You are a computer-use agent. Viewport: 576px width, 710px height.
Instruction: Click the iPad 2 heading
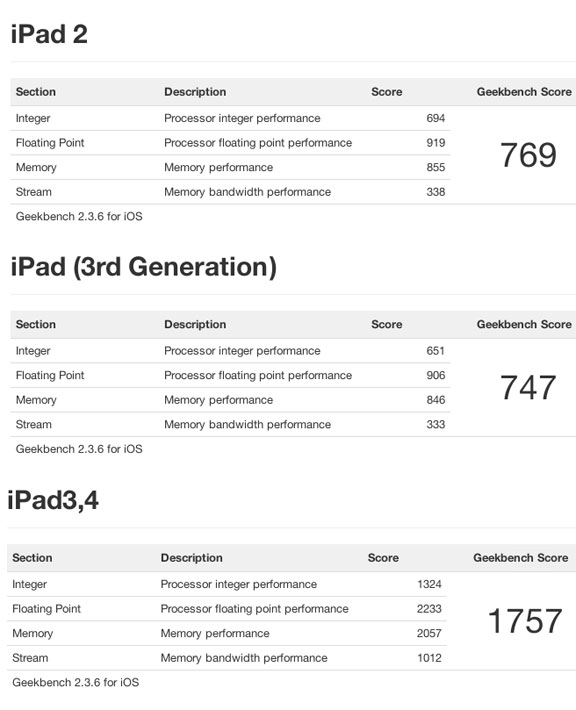click(49, 34)
